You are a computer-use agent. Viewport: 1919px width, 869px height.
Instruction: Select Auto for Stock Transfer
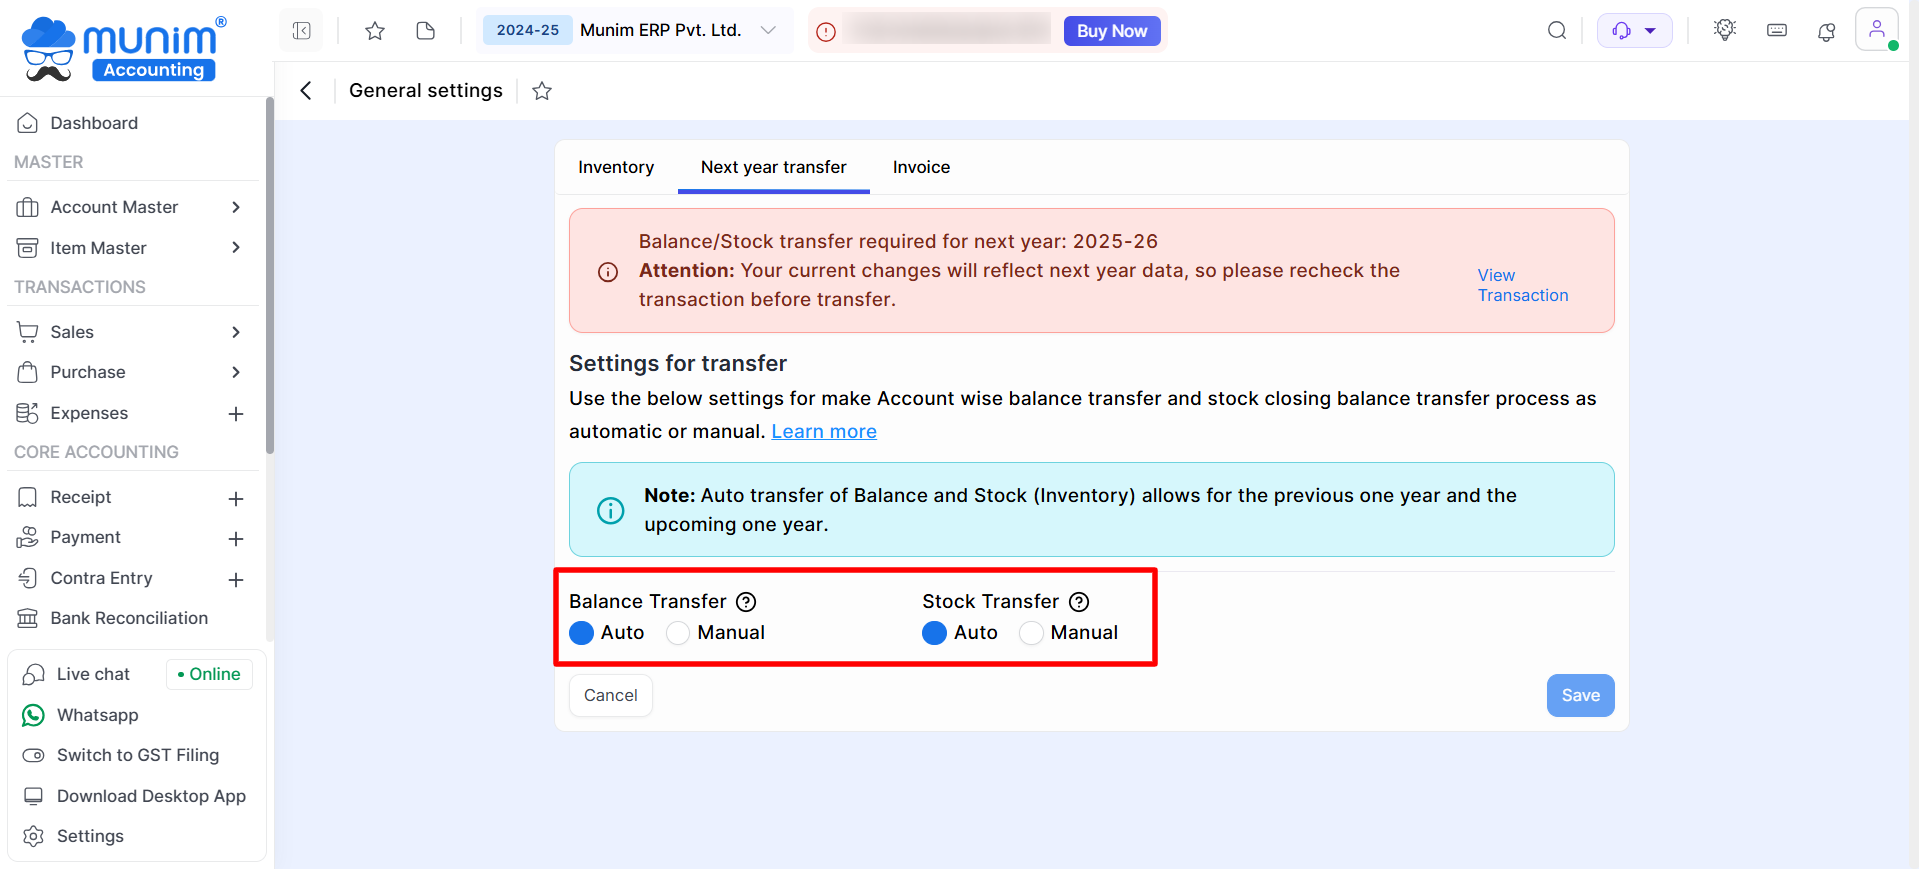(x=934, y=633)
